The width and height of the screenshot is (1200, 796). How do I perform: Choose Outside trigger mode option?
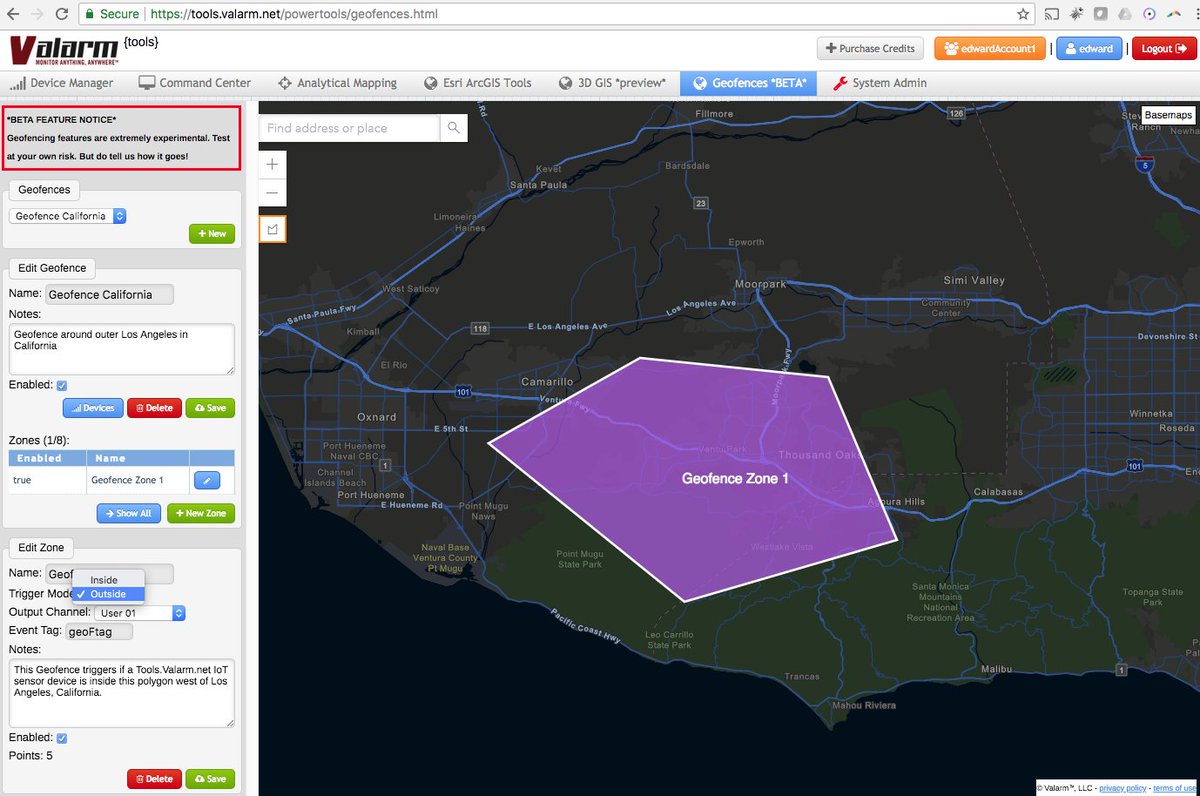point(108,594)
